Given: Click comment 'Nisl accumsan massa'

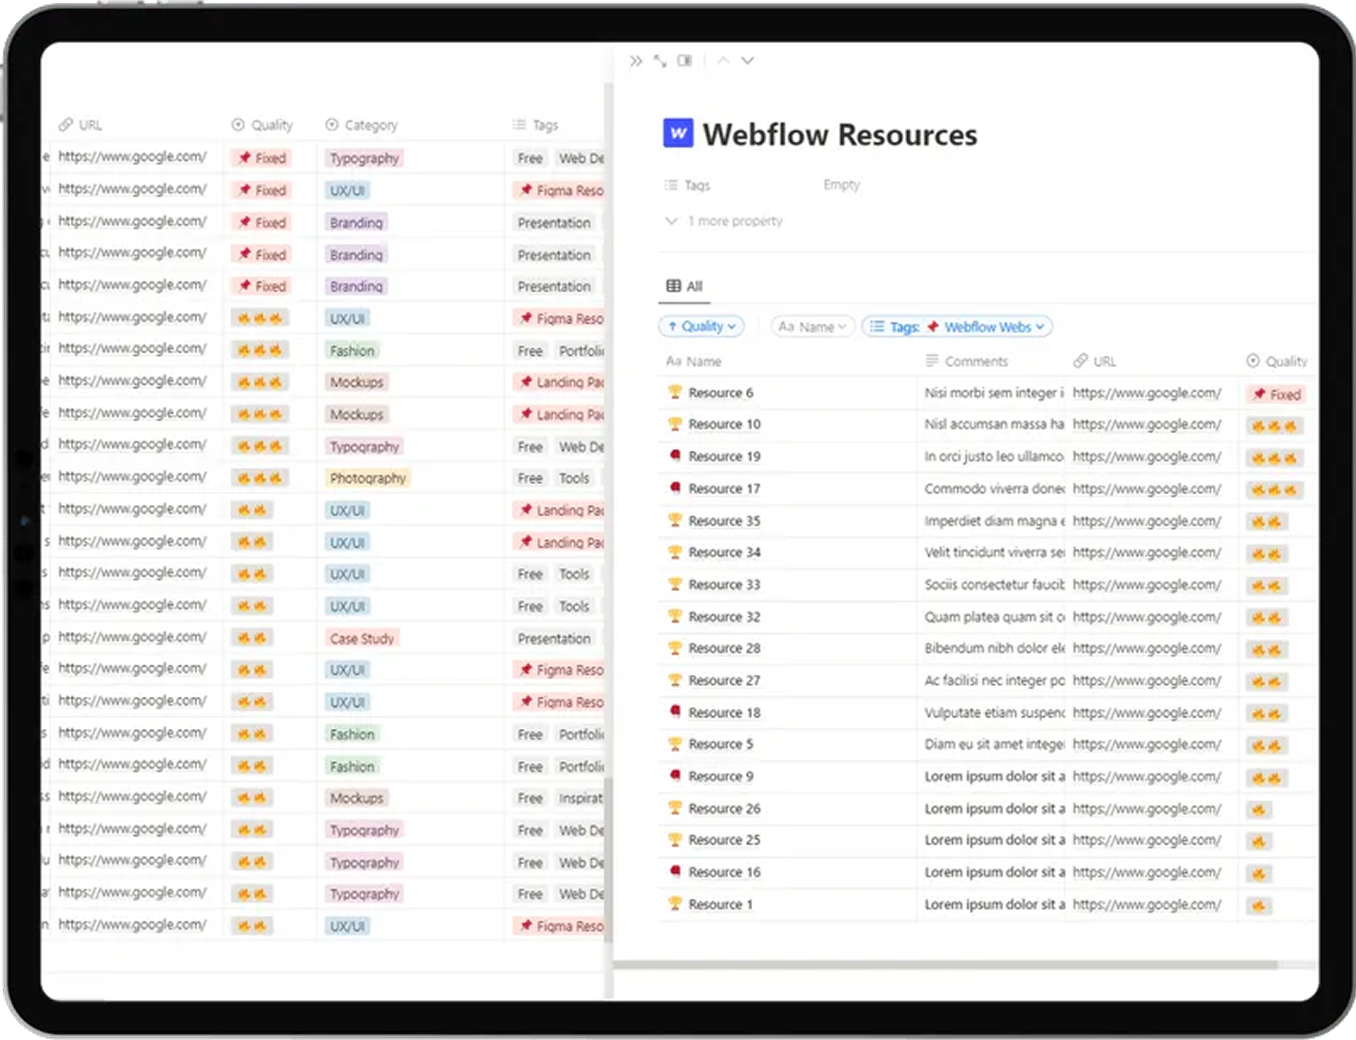Looking at the screenshot, I should pyautogui.click(x=994, y=424).
